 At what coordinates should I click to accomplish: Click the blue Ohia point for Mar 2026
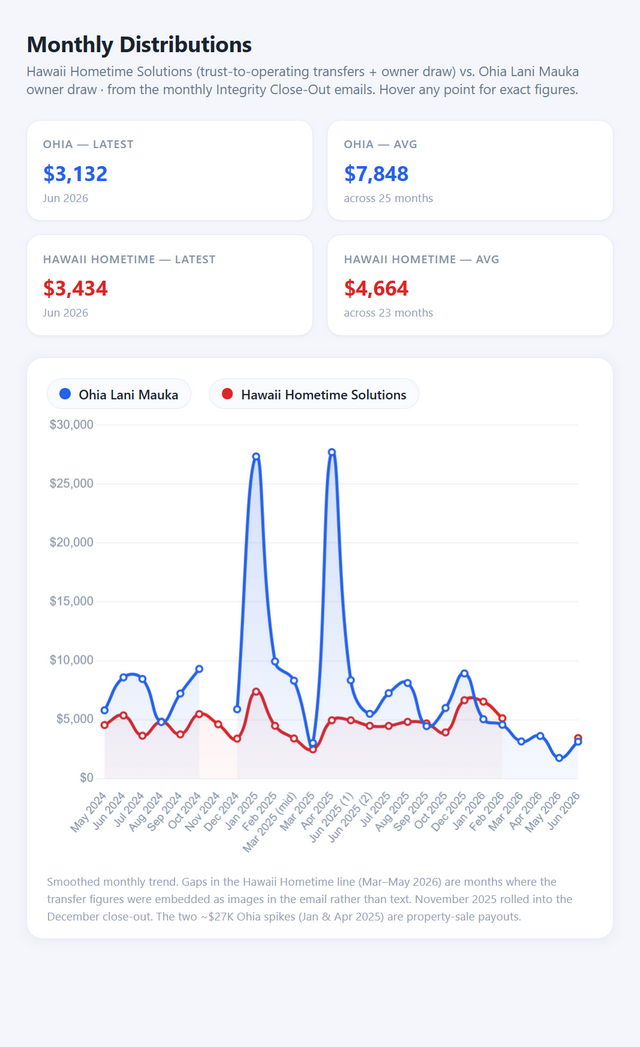(x=521, y=741)
